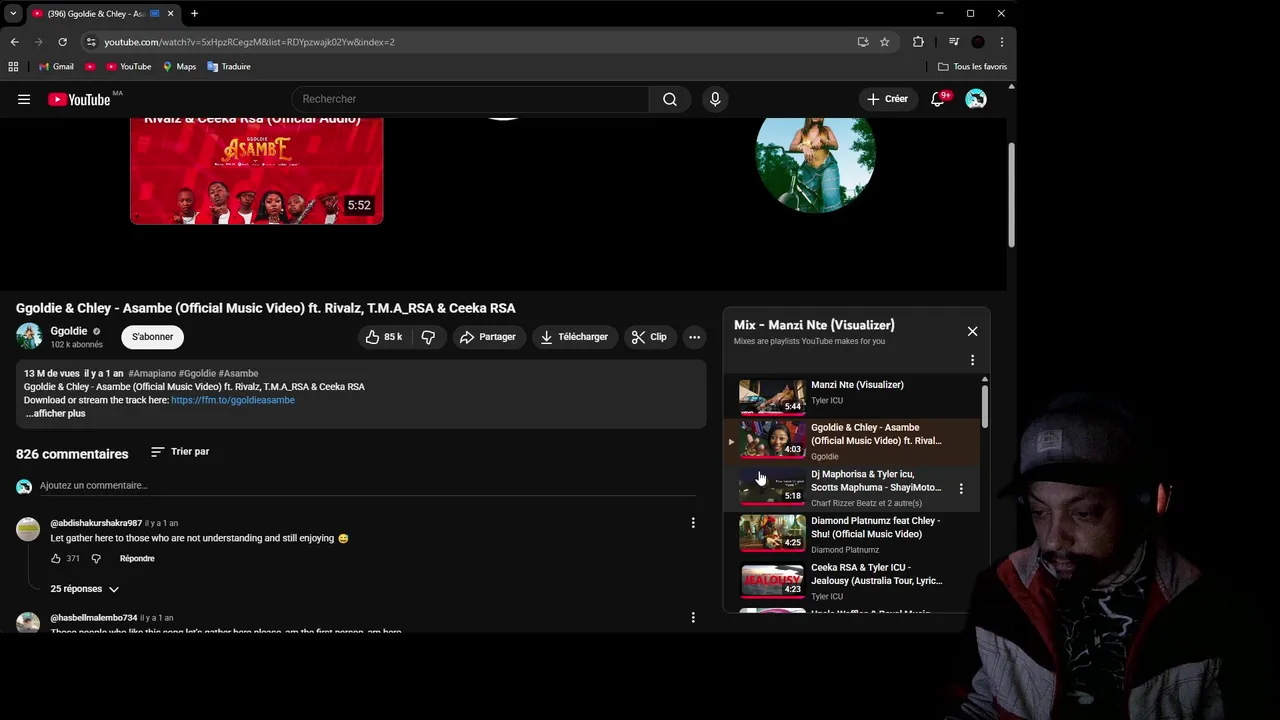Click the search magnifier button
Image resolution: width=1280 pixels, height=720 pixels.
pyautogui.click(x=670, y=99)
